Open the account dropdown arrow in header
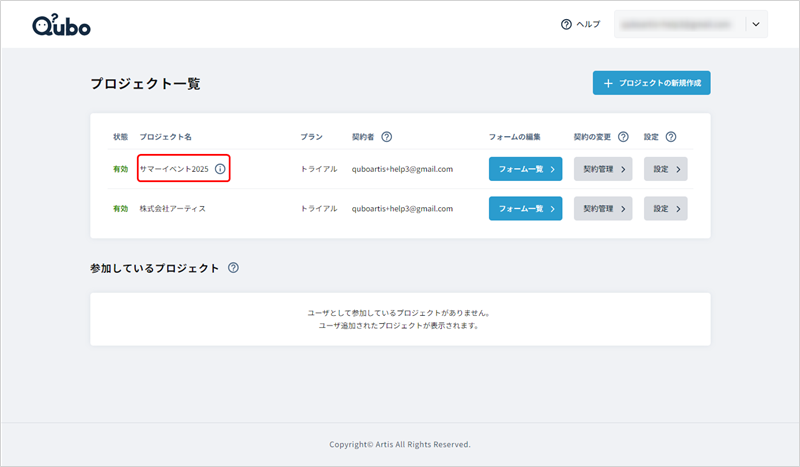800x467 pixels. tap(755, 25)
